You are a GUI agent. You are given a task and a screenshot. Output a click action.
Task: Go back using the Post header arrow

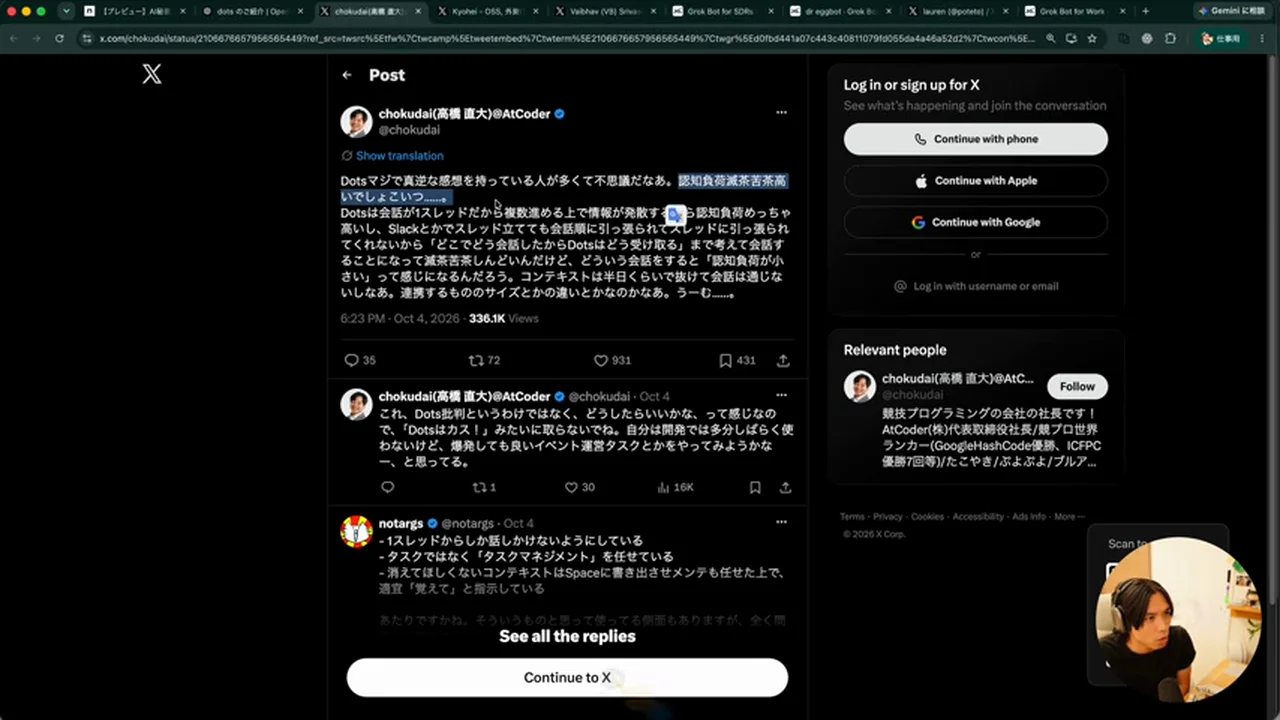(347, 75)
